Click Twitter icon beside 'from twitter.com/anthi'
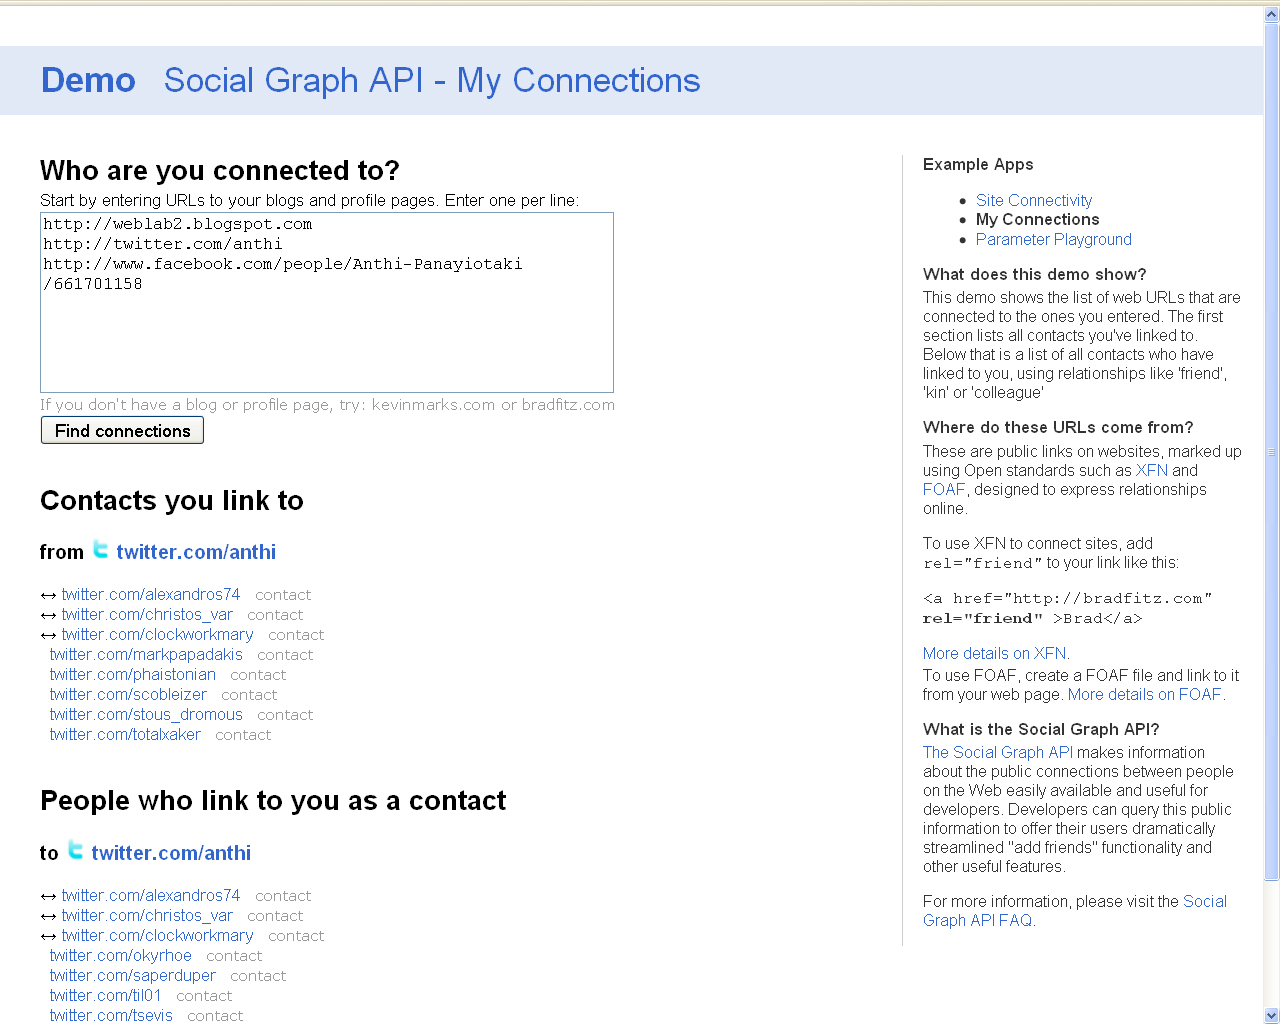Screen dimensions: 1280x1024 [x=101, y=549]
